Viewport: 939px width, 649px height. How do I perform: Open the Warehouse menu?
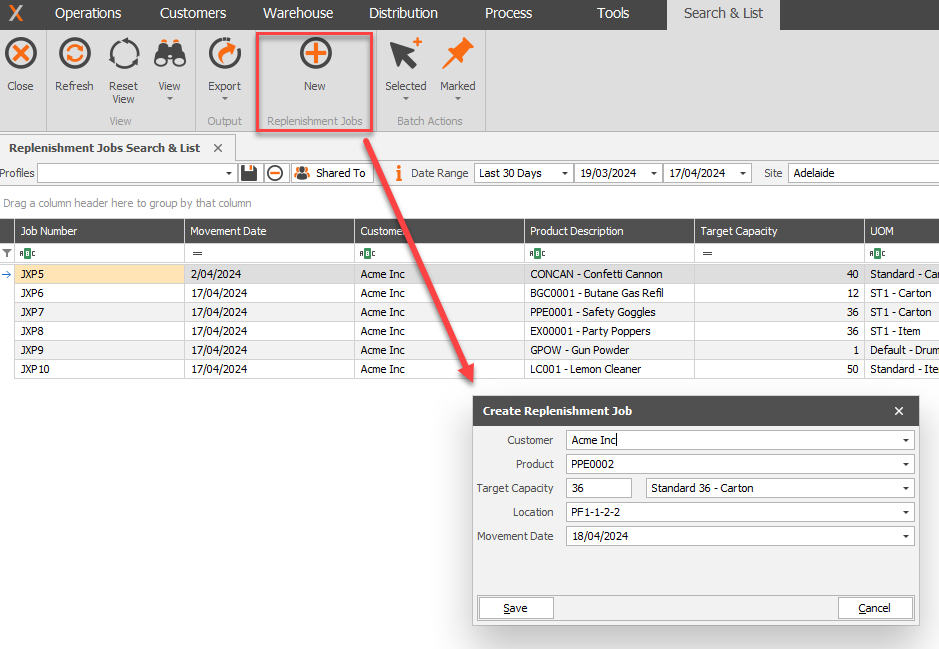point(298,13)
